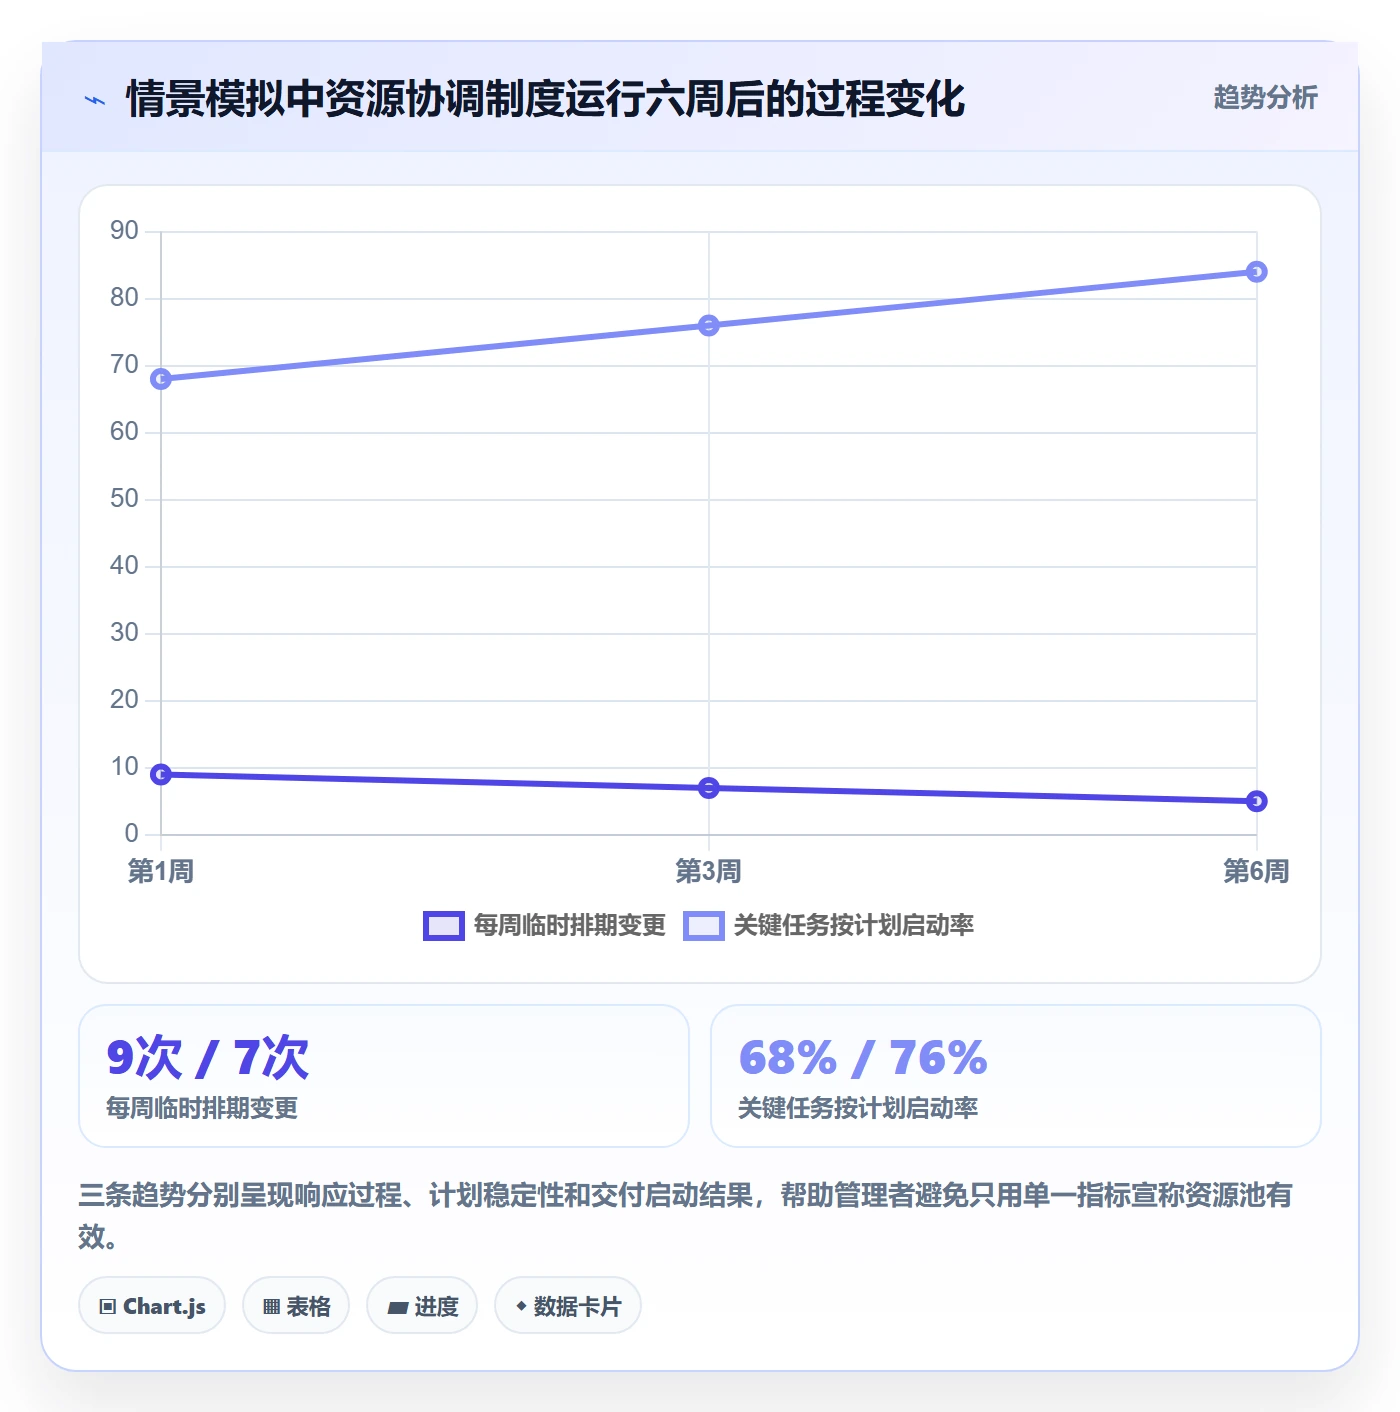Click the 第1周 x-axis label
The width and height of the screenshot is (1400, 1412).
point(161,871)
